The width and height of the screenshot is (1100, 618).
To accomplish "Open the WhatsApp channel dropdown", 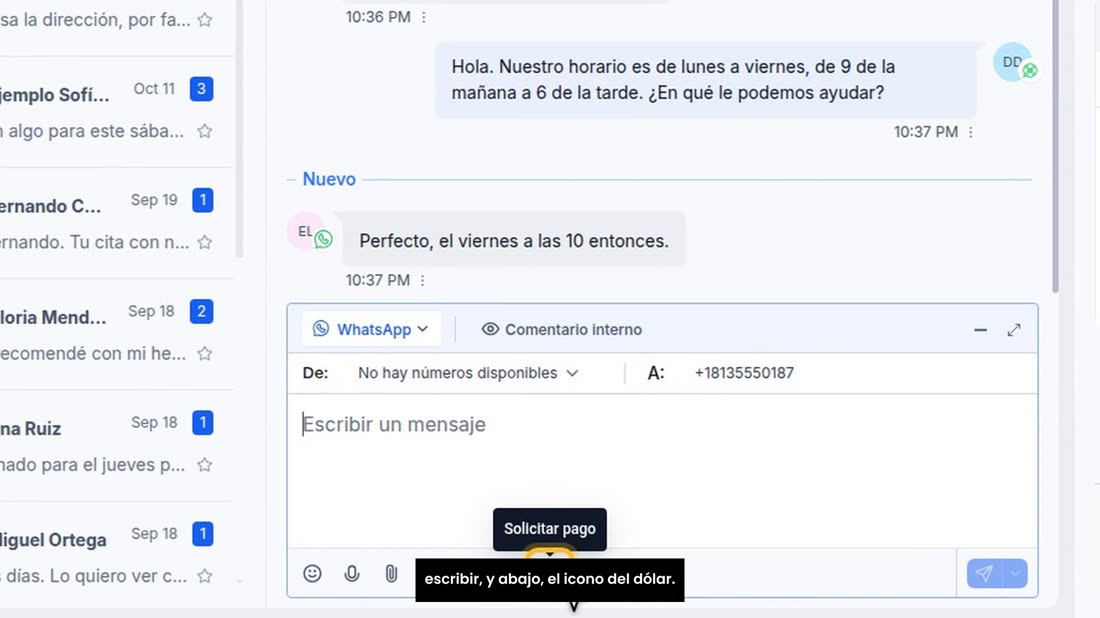I will tap(371, 329).
